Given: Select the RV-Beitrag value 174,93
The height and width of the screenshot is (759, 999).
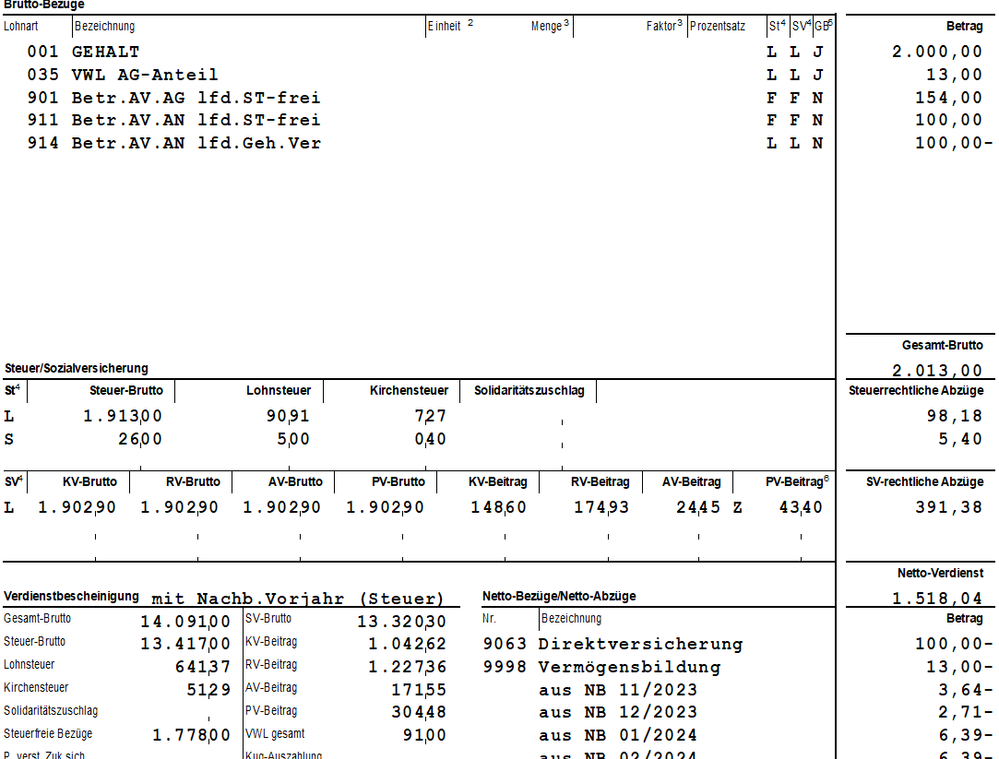Looking at the screenshot, I should (601, 507).
